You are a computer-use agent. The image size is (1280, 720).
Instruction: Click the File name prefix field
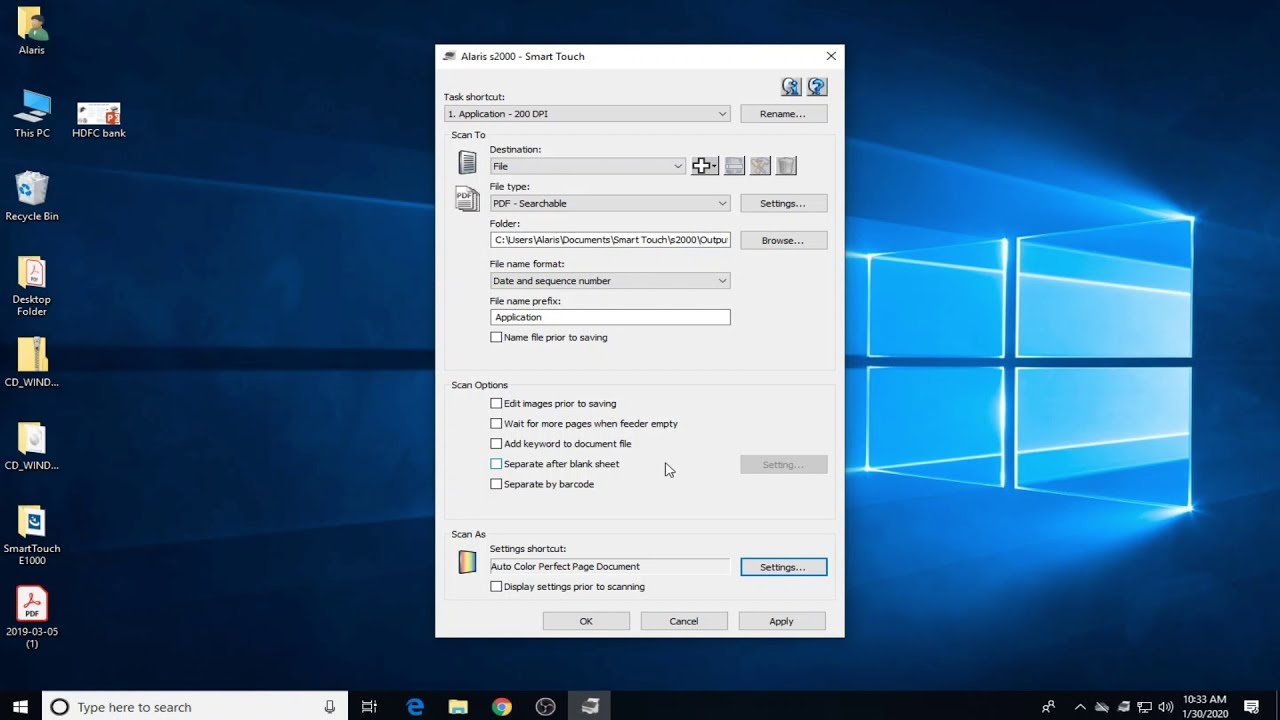[610, 317]
